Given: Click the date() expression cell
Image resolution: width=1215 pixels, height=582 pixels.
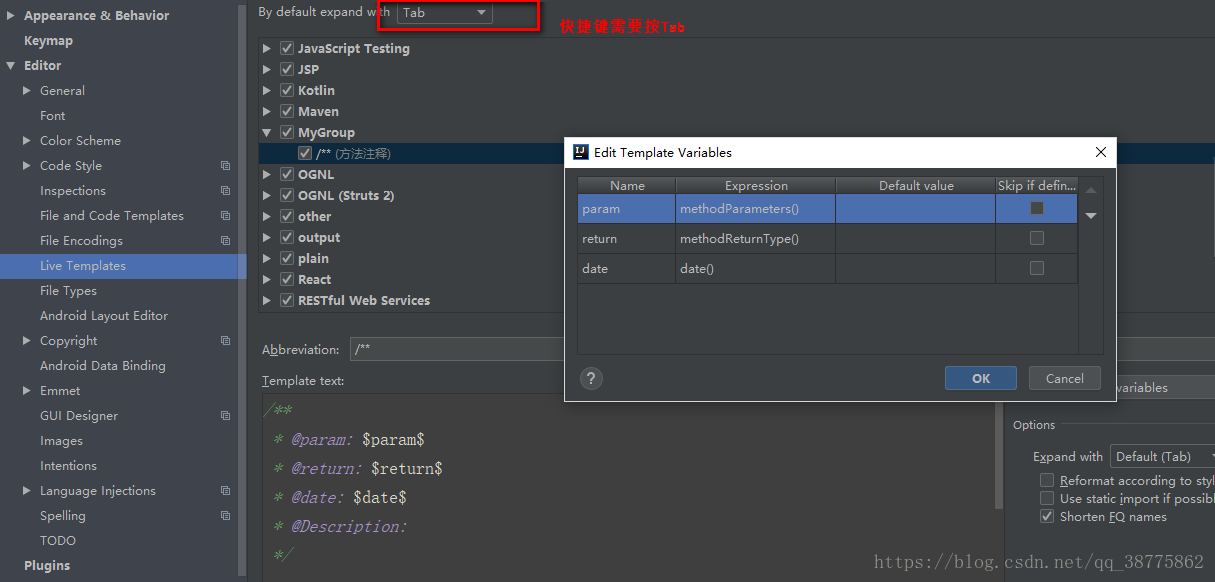Looking at the screenshot, I should [x=756, y=268].
